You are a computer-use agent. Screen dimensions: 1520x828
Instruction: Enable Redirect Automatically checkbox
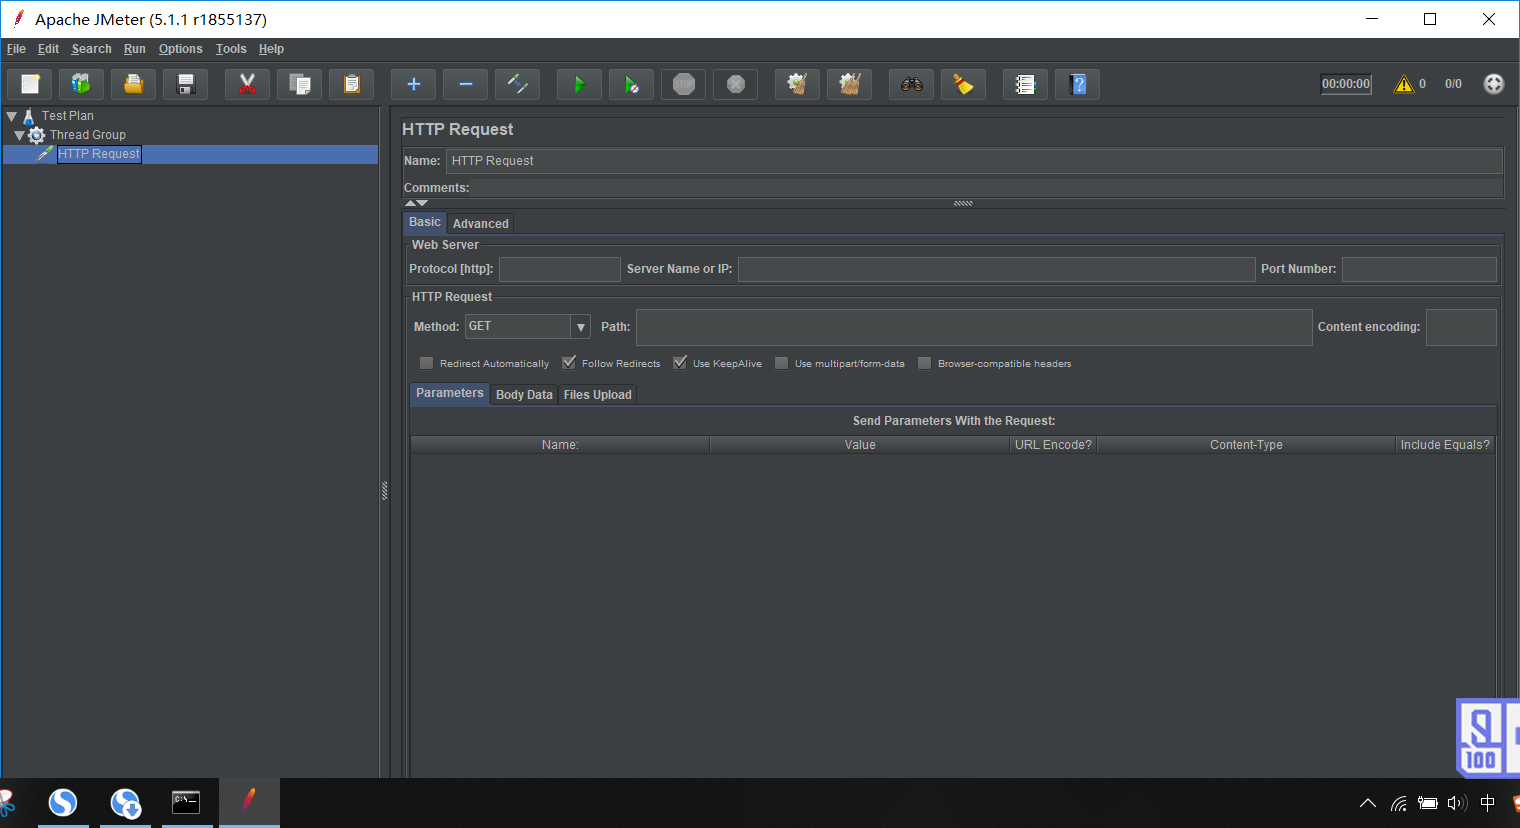pos(427,363)
